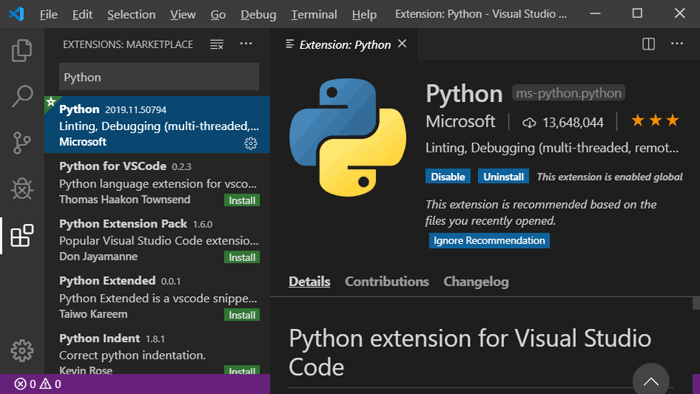Install Python for VSCode extension
The image size is (700, 394).
(242, 200)
